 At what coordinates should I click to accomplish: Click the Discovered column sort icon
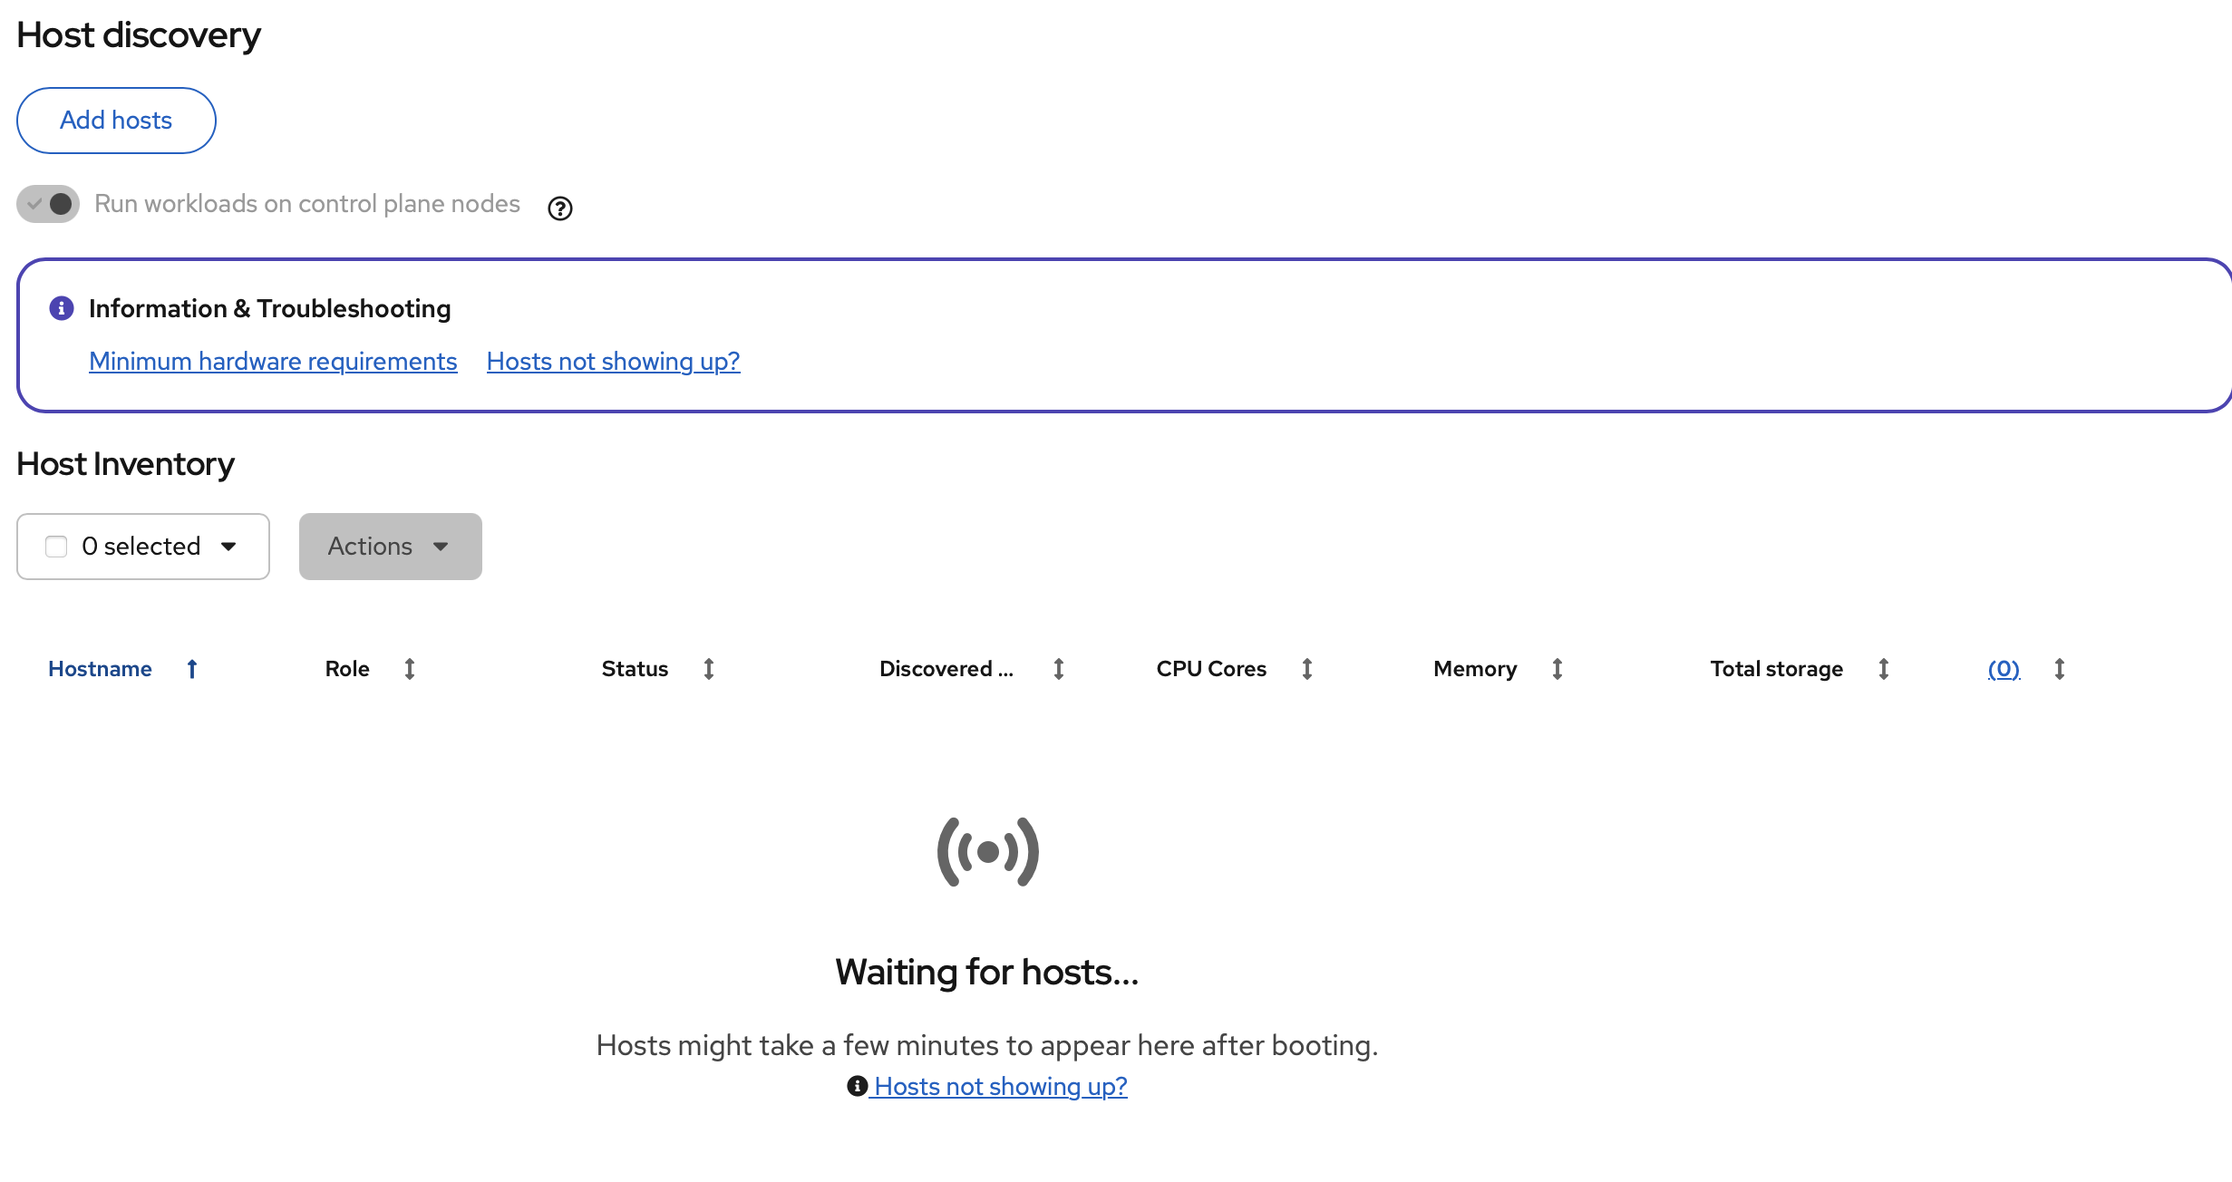point(1058,669)
